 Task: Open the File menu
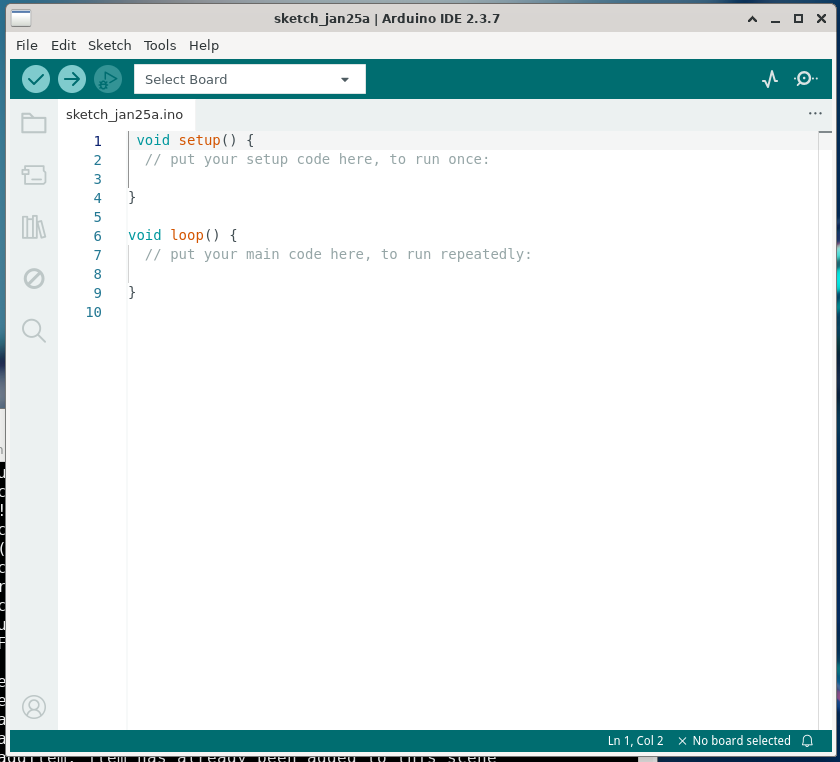[x=27, y=45]
